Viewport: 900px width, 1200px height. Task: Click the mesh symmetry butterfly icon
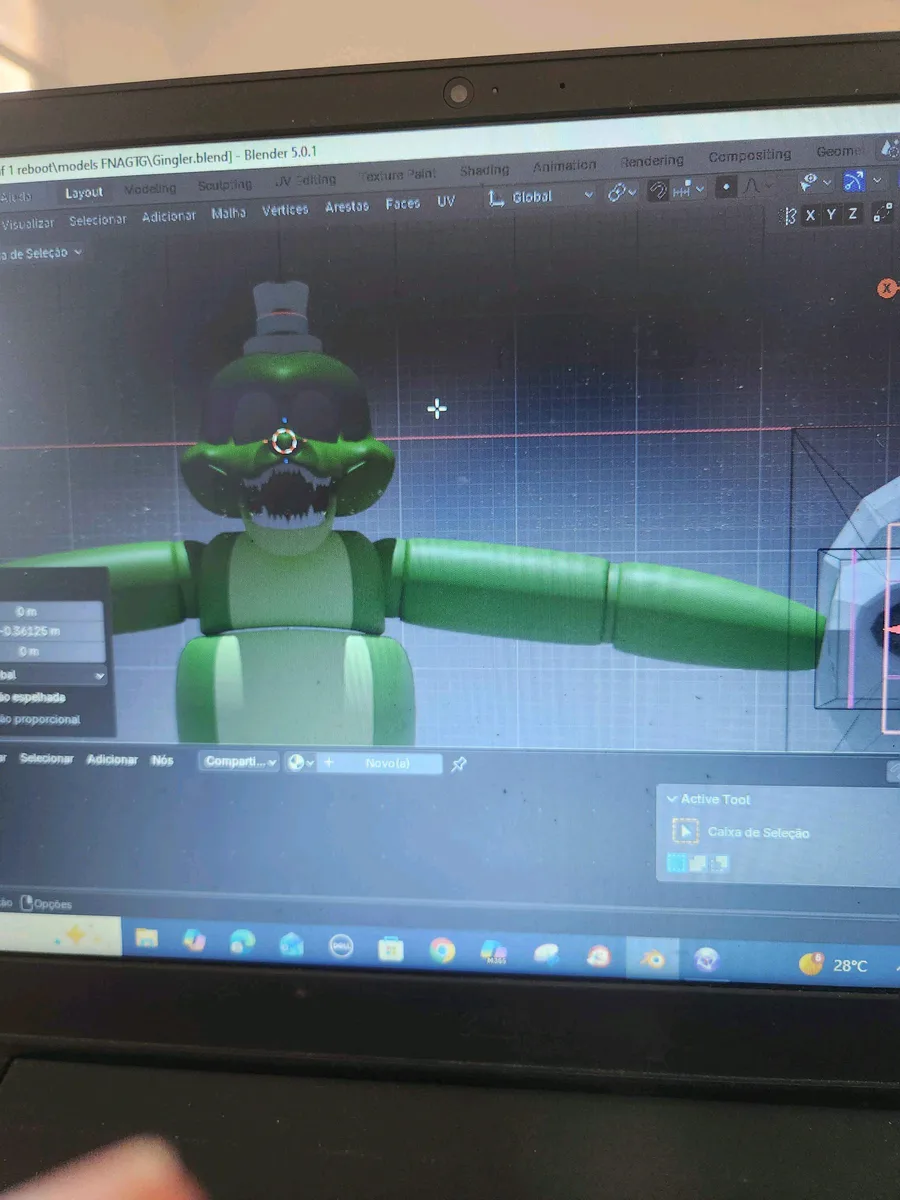788,216
